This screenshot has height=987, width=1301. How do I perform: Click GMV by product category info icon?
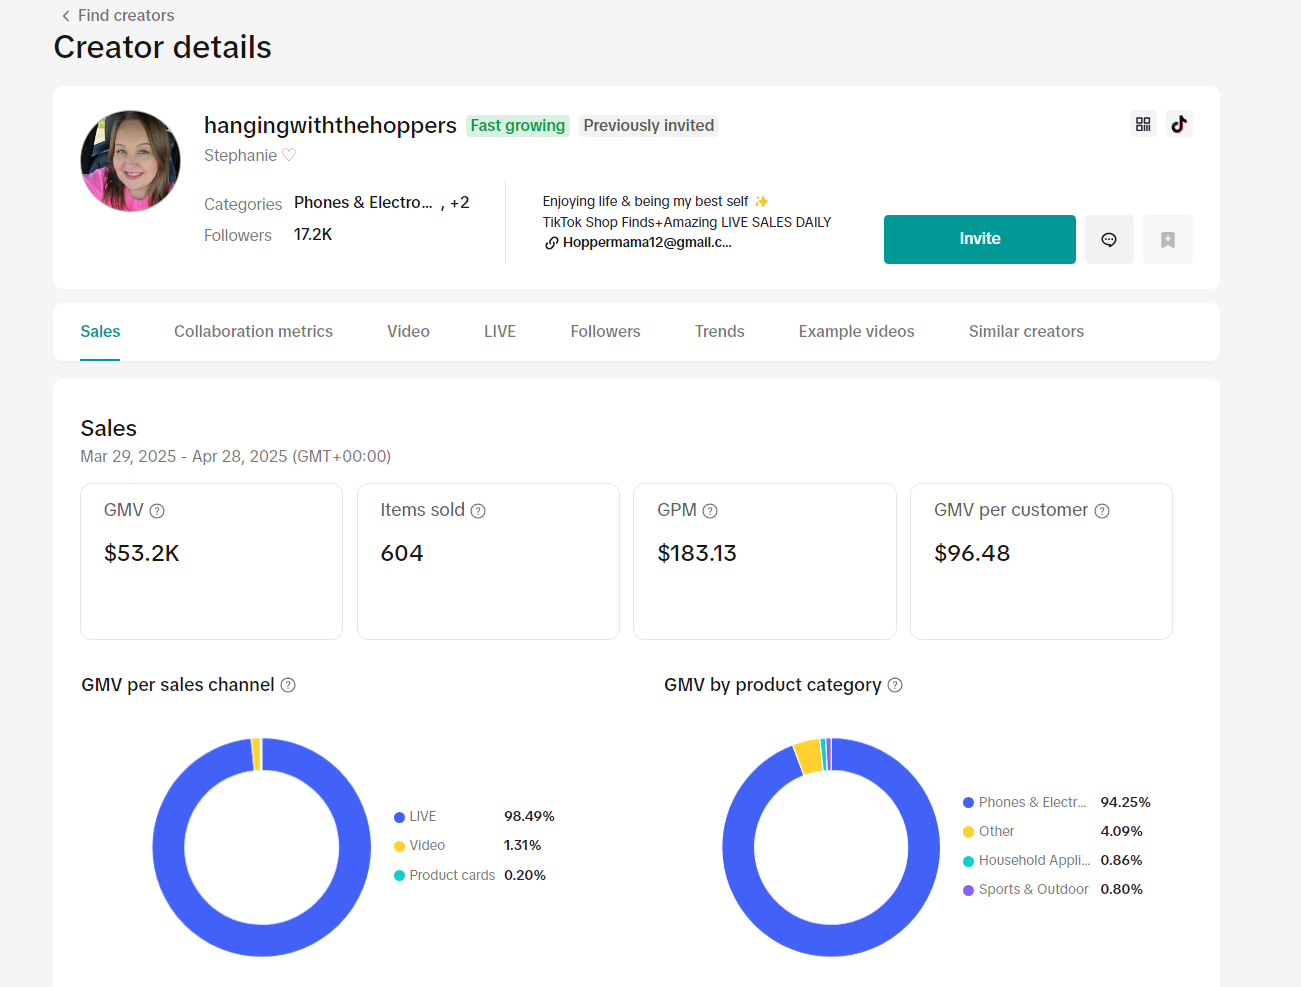tap(895, 685)
